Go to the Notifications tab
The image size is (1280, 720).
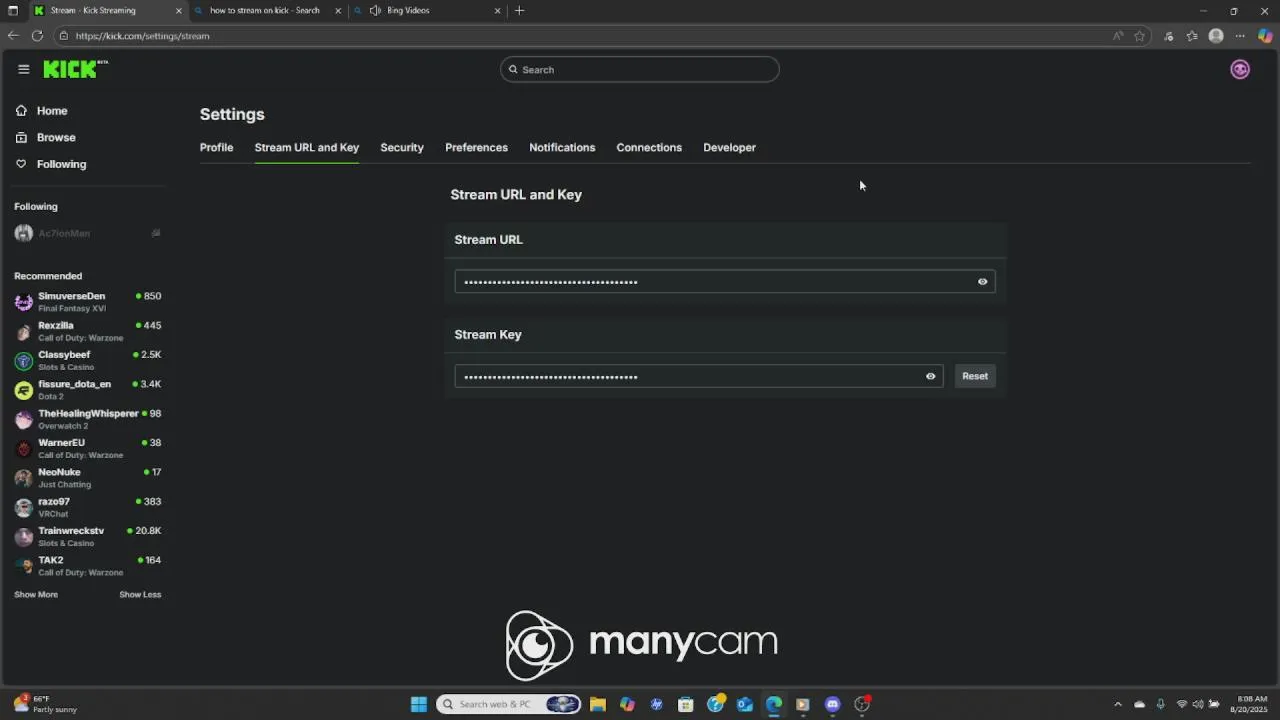tap(562, 147)
